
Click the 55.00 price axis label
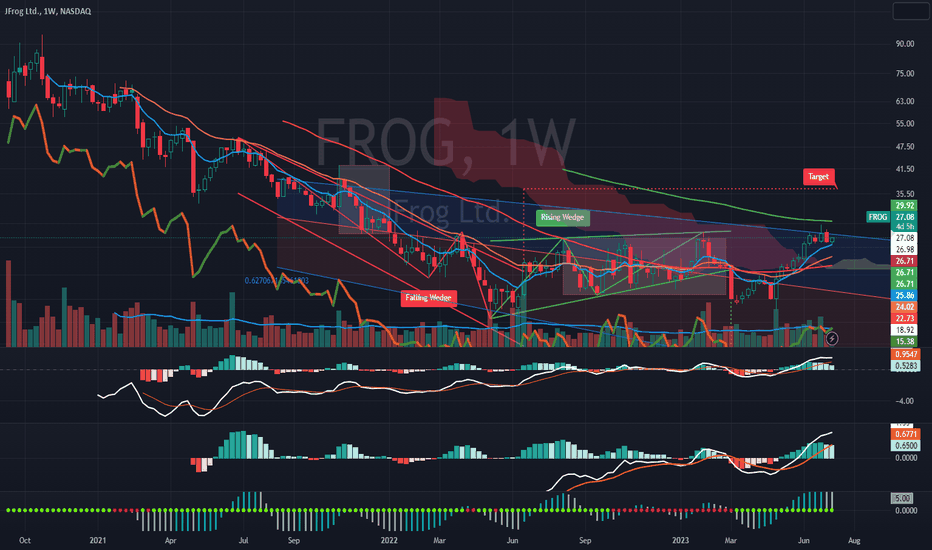(x=905, y=124)
